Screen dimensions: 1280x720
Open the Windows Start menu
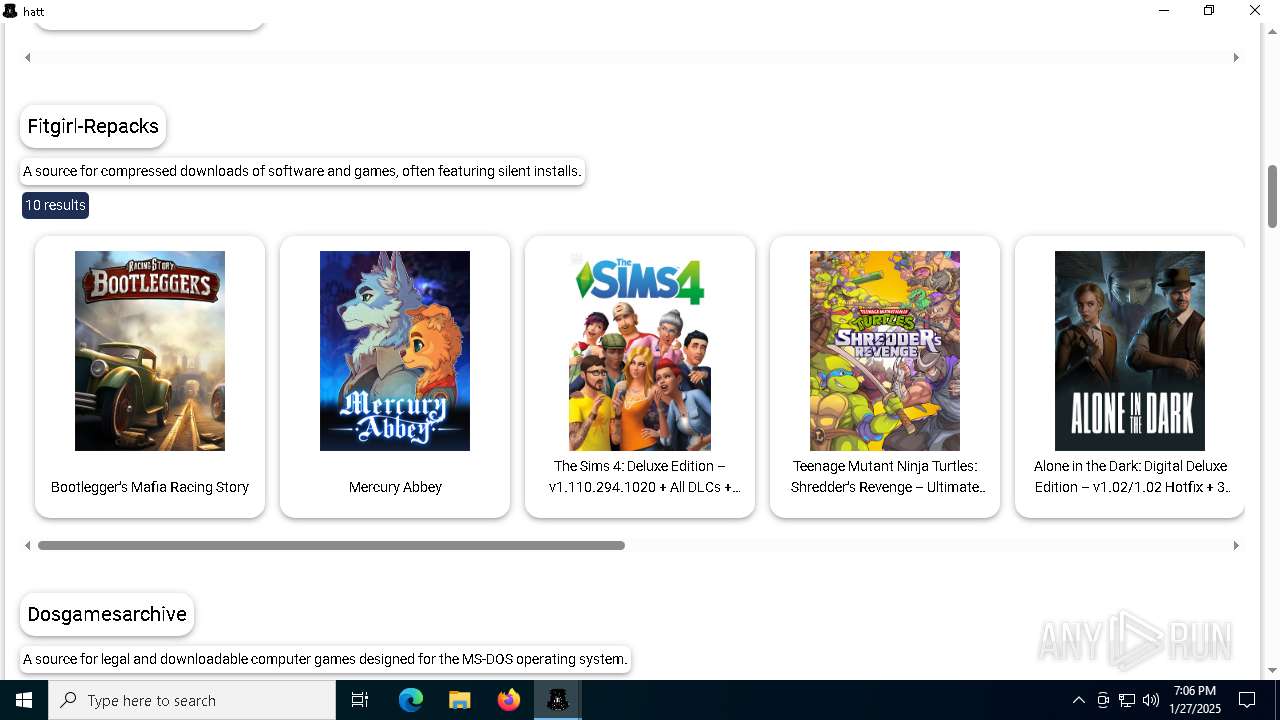tap(24, 700)
